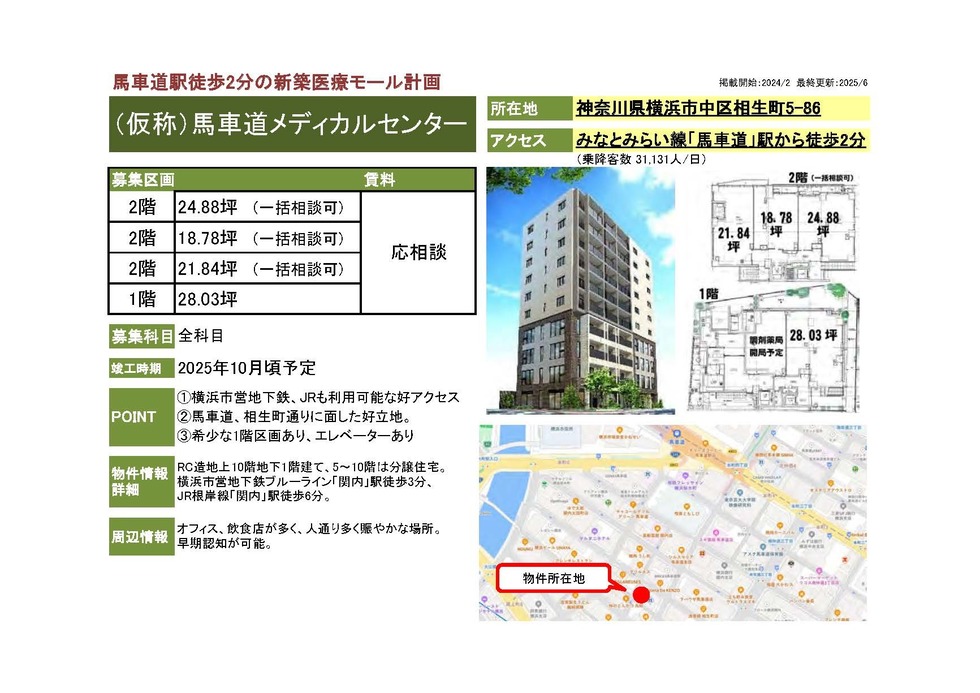Open the address link 神奈川県横浜市中区相生町5-86
980x693 pixels.
(x=698, y=108)
